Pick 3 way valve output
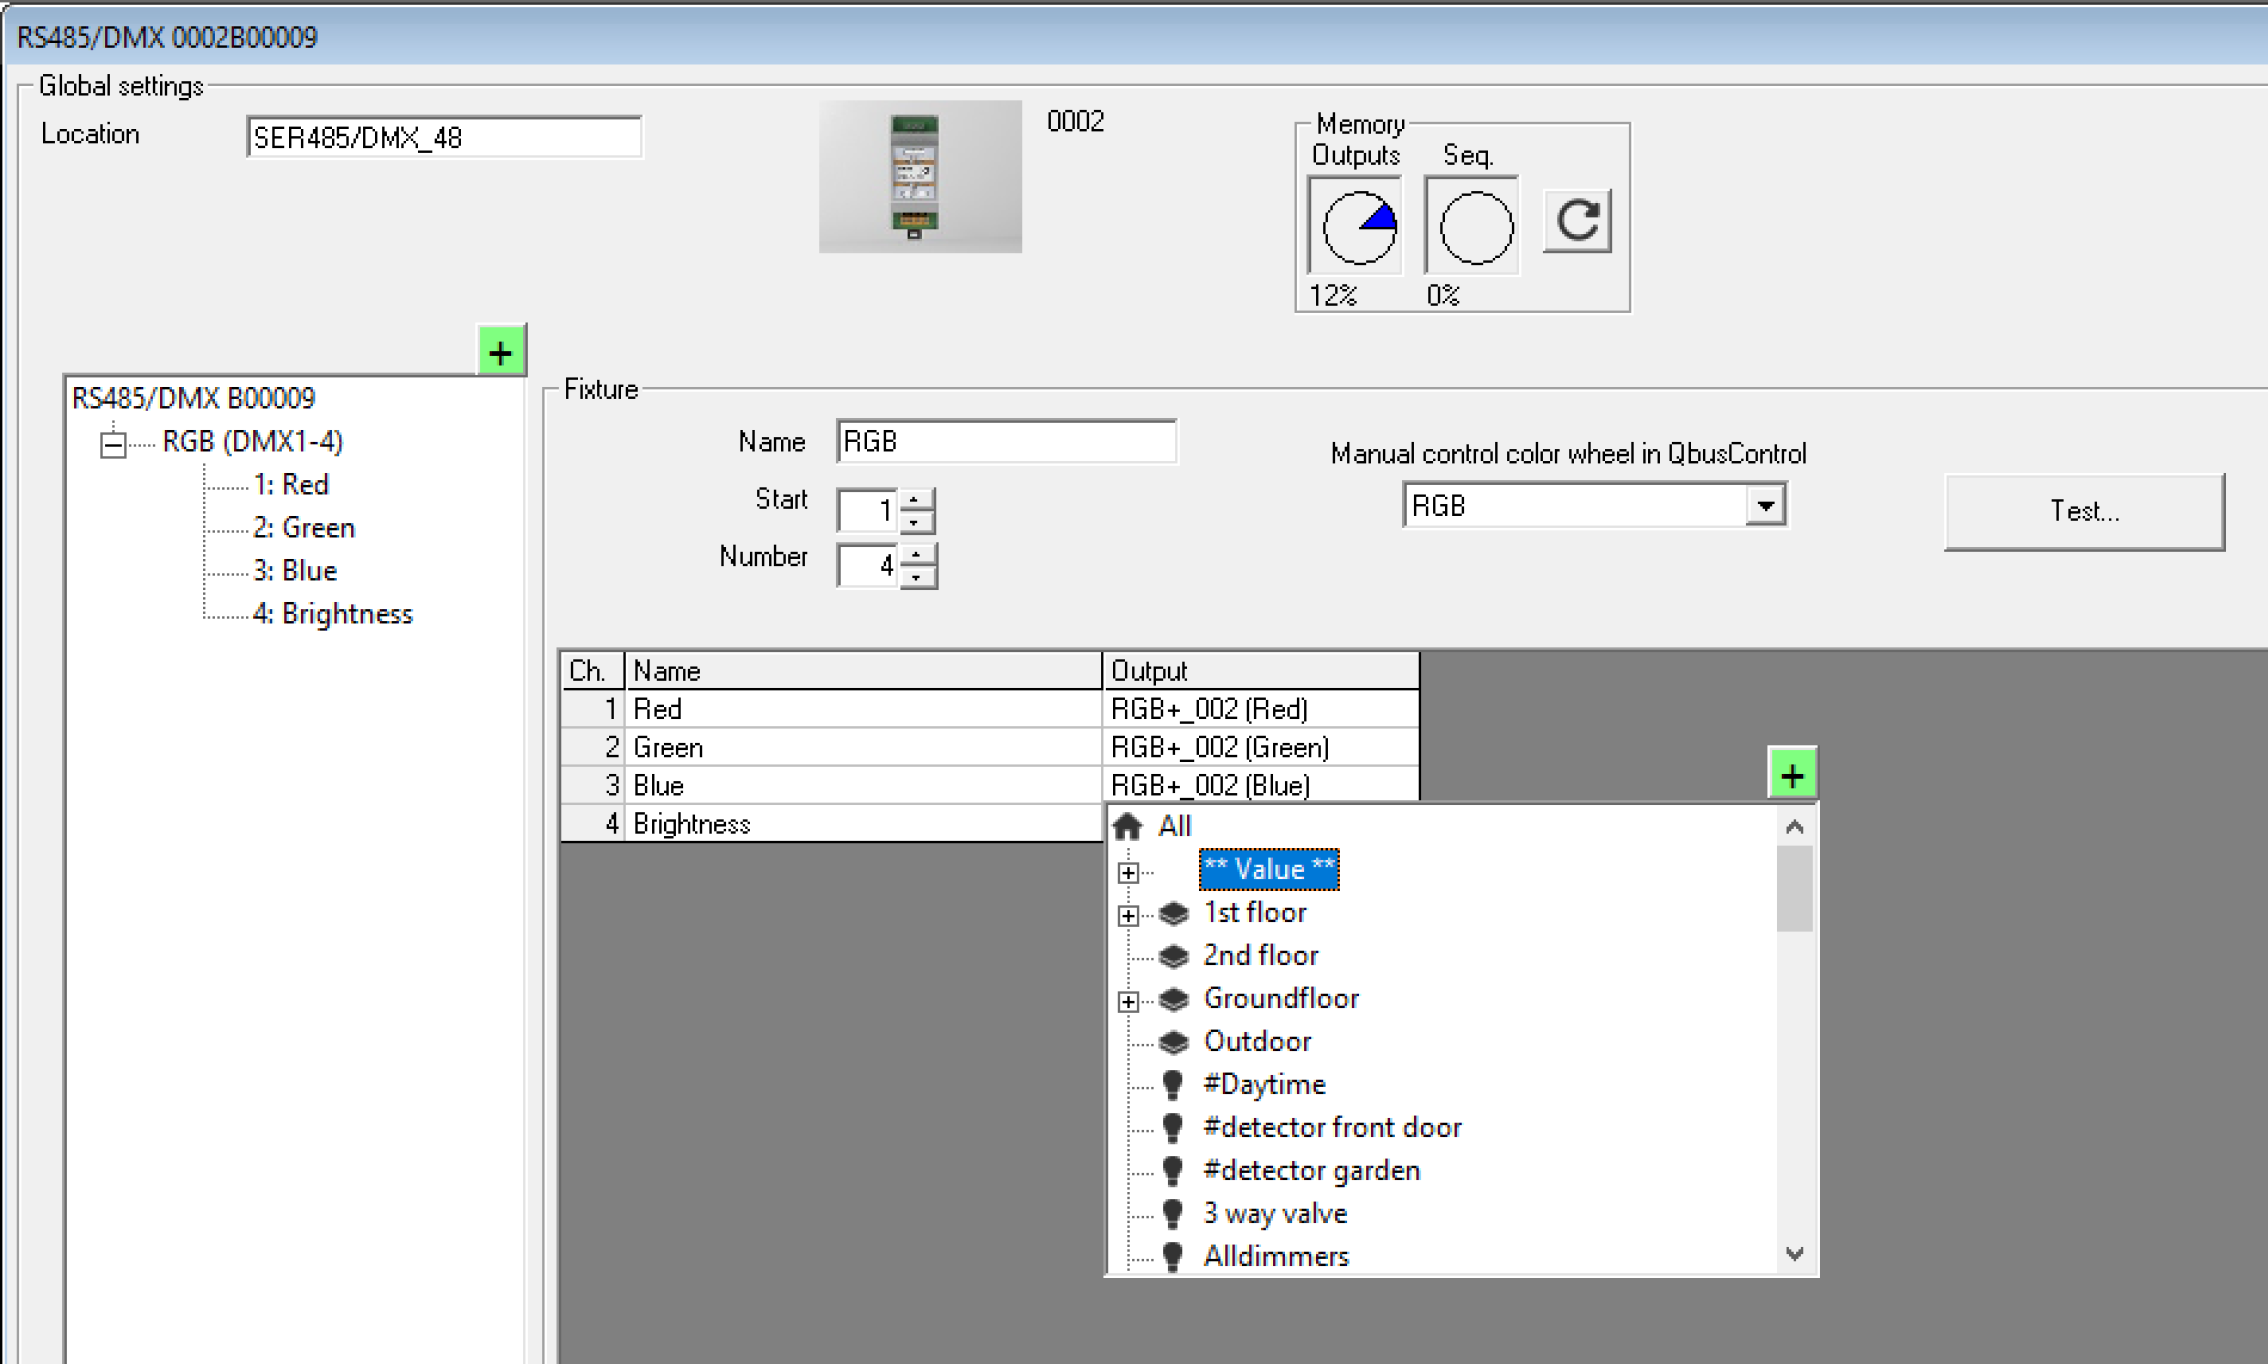 click(x=1275, y=1213)
